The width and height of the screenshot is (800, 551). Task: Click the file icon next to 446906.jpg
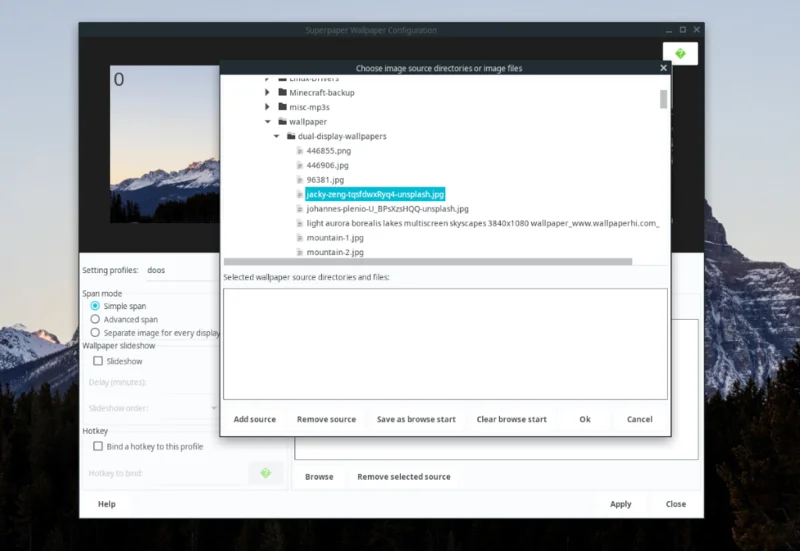coord(300,165)
